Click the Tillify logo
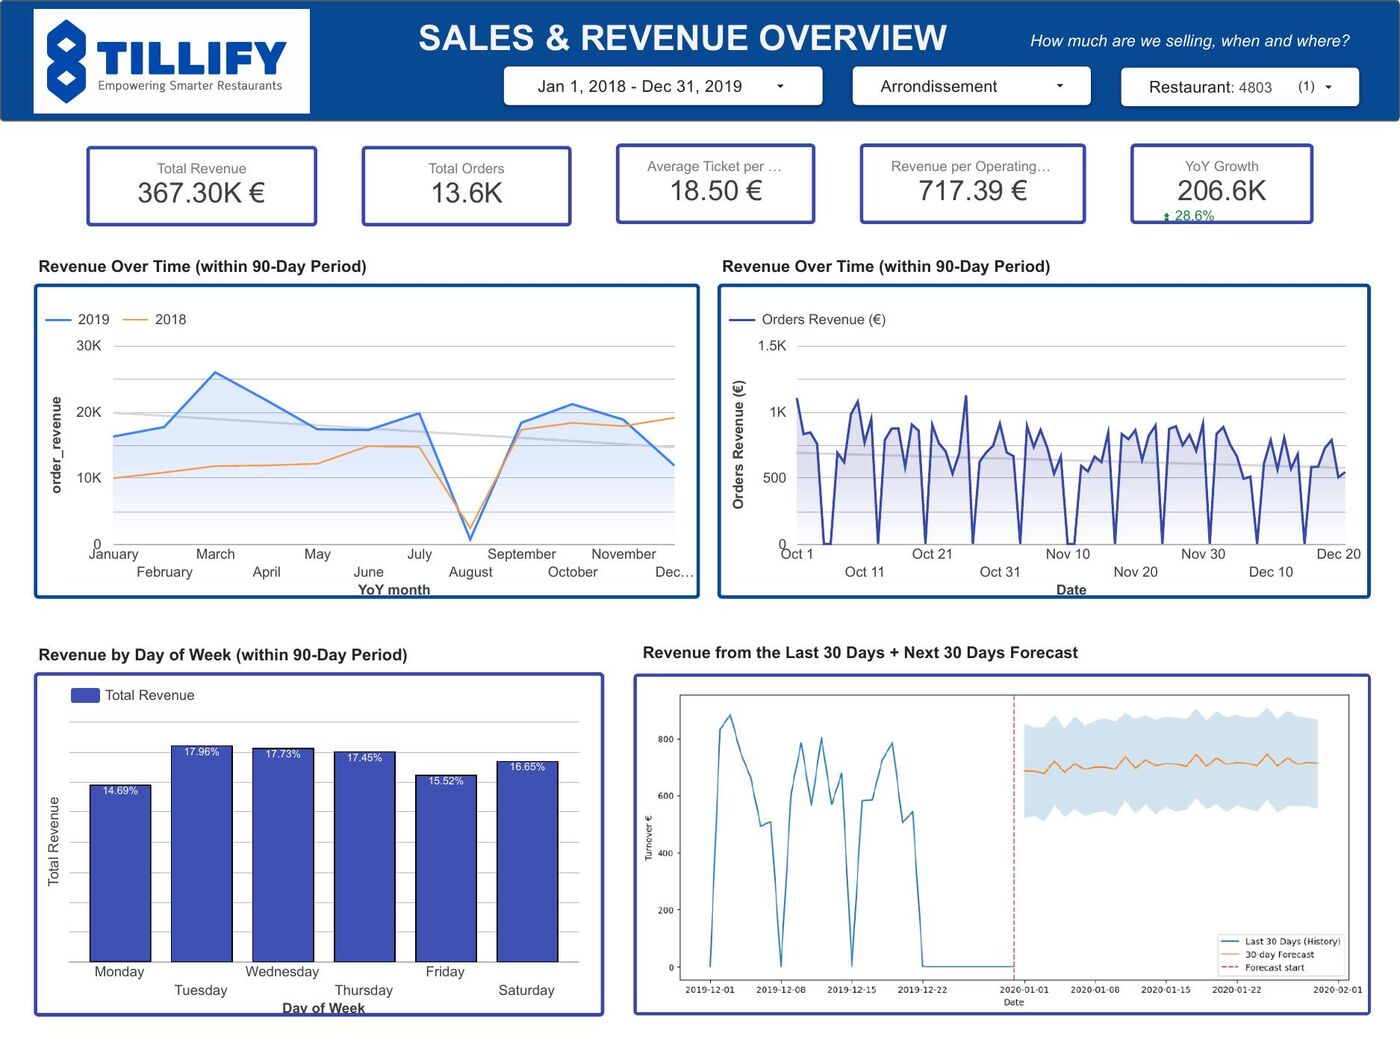 pos(171,61)
